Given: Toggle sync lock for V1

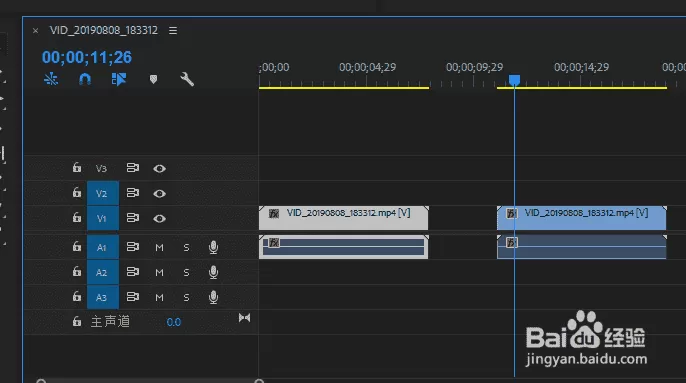Looking at the screenshot, I should 133,218.
